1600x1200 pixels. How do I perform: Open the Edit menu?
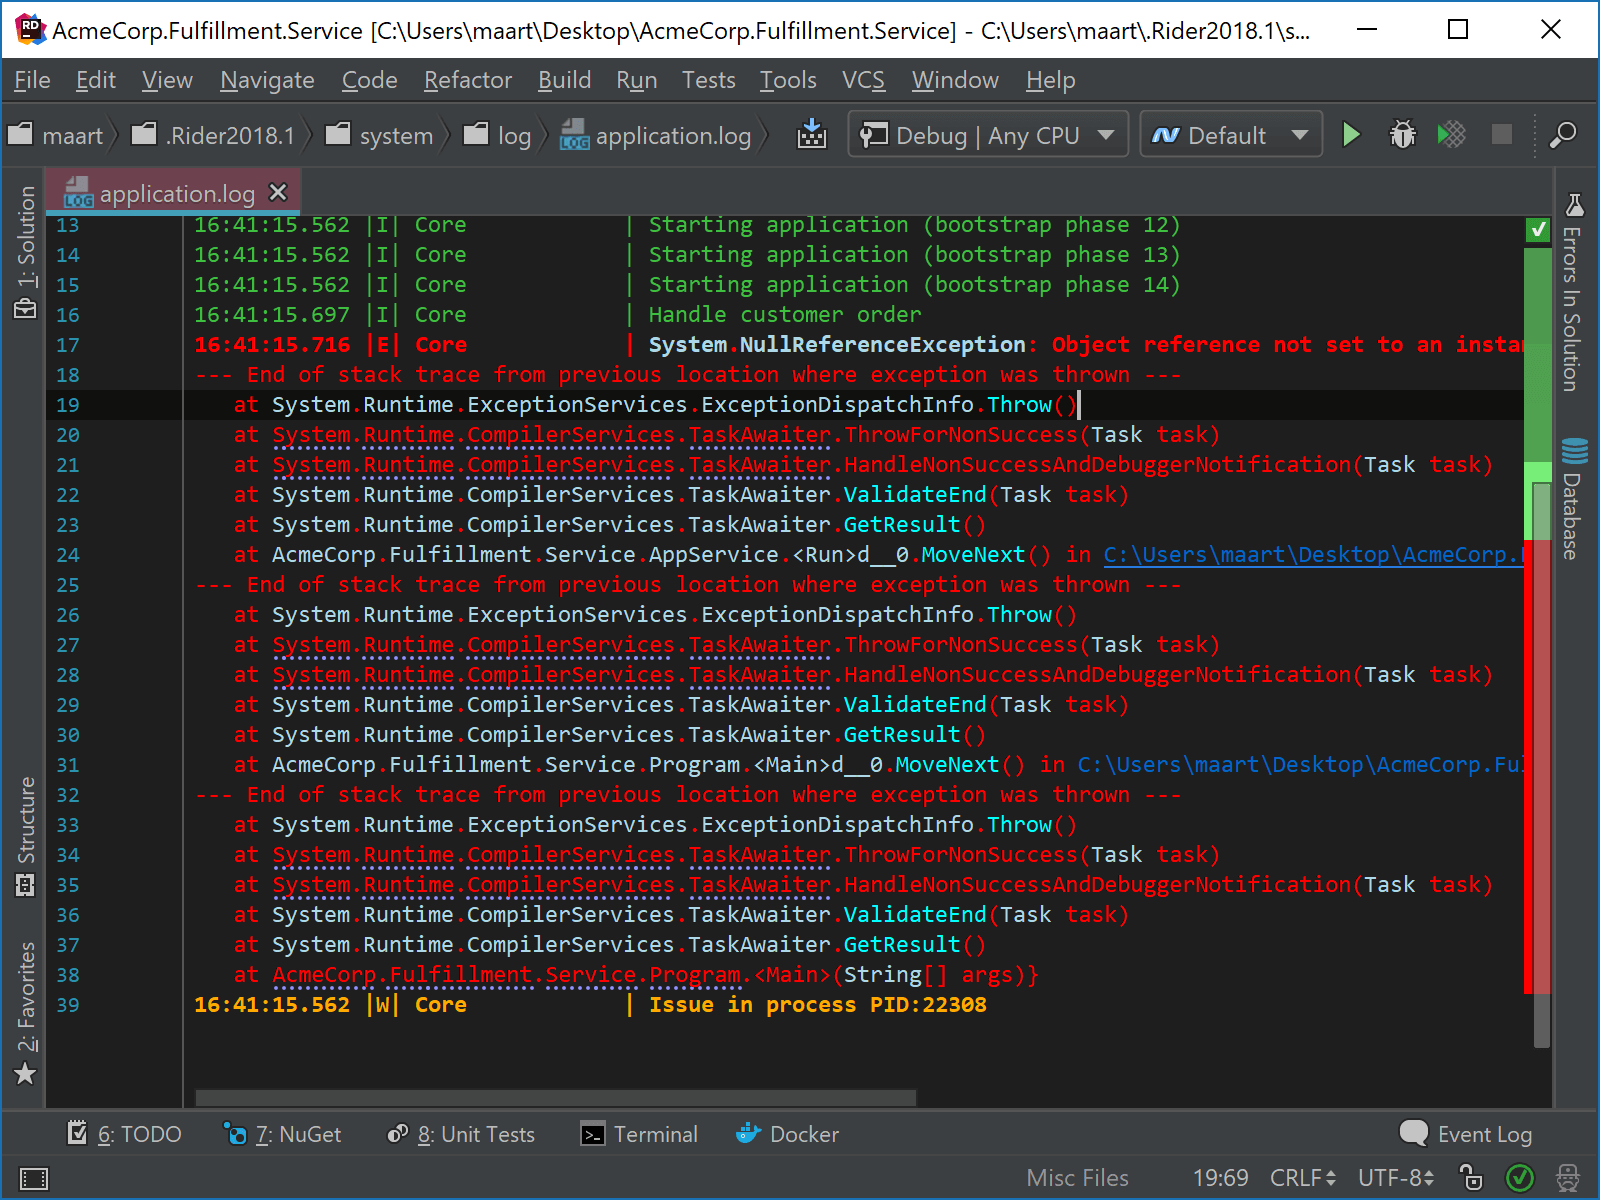(96, 80)
